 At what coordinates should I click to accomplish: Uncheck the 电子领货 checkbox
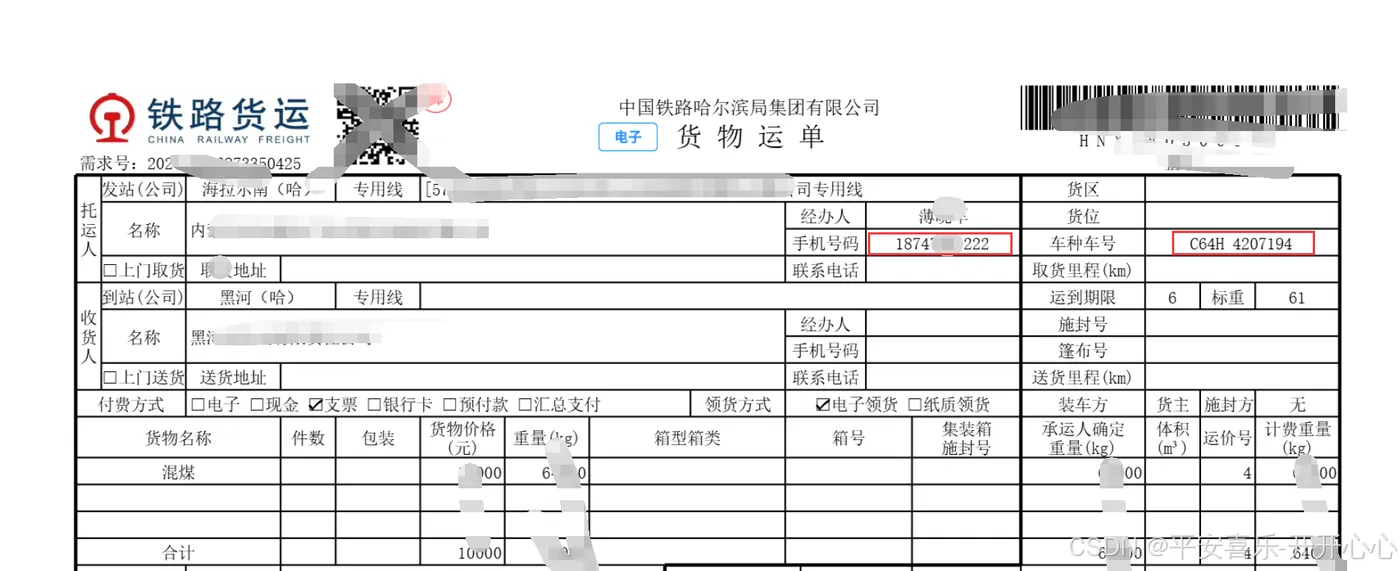[823, 405]
